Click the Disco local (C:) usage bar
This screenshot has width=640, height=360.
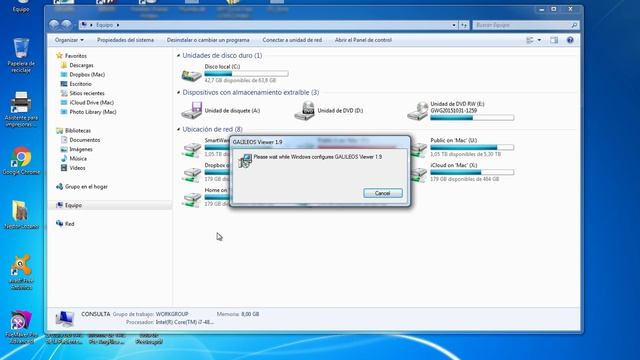246,74
